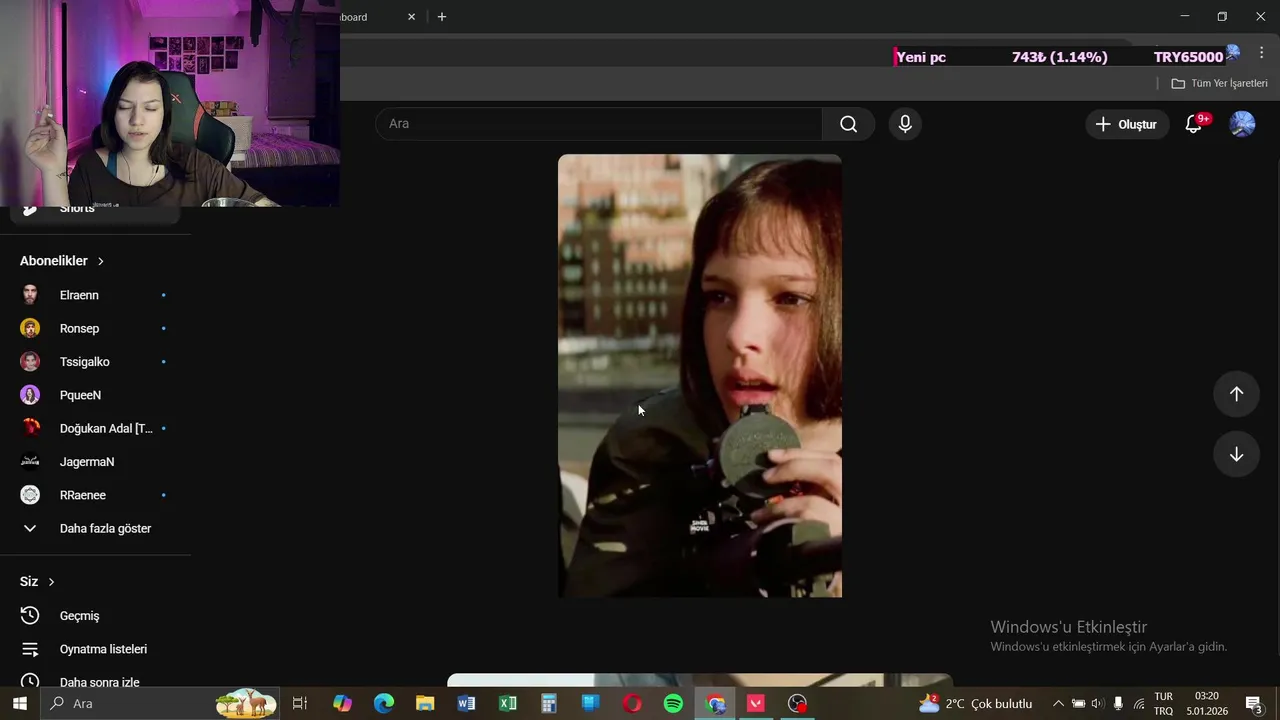Switch to Chrome on the taskbar
Screen dimensions: 1280x720
[x=715, y=704]
